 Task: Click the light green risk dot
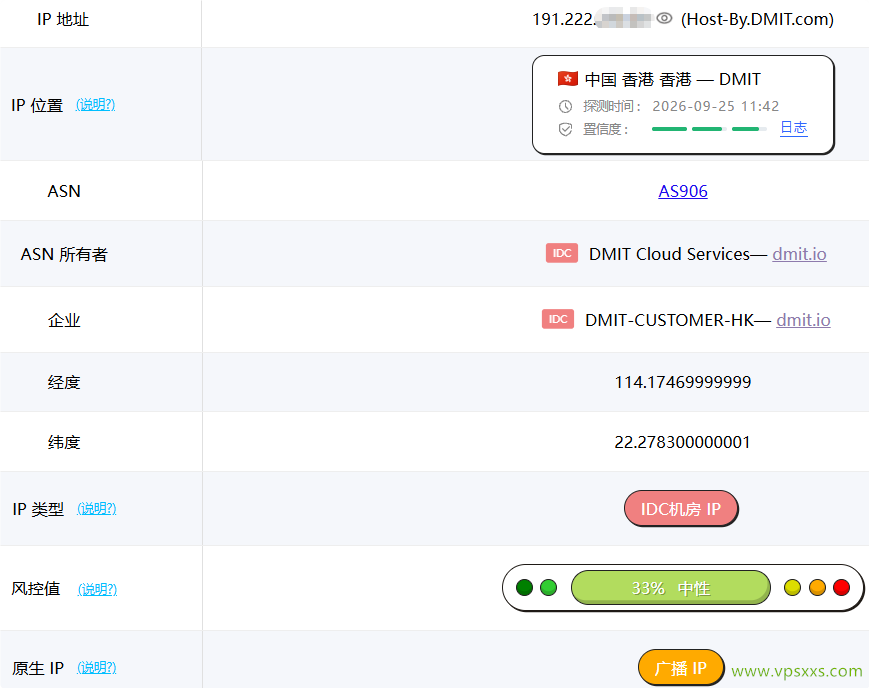[x=549, y=588]
